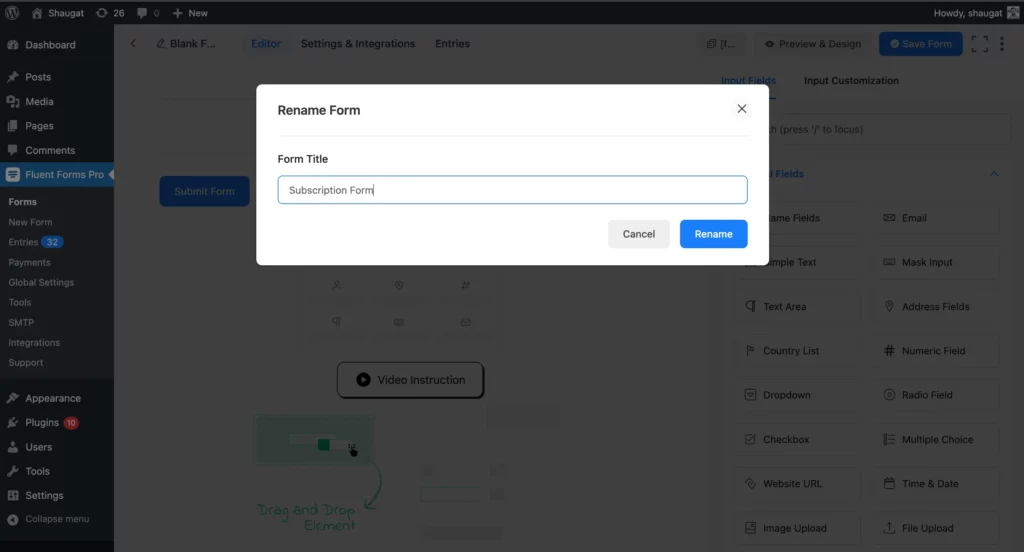The image size is (1024, 552).
Task: Collapse the General Fields section chevron
Action: tap(993, 174)
